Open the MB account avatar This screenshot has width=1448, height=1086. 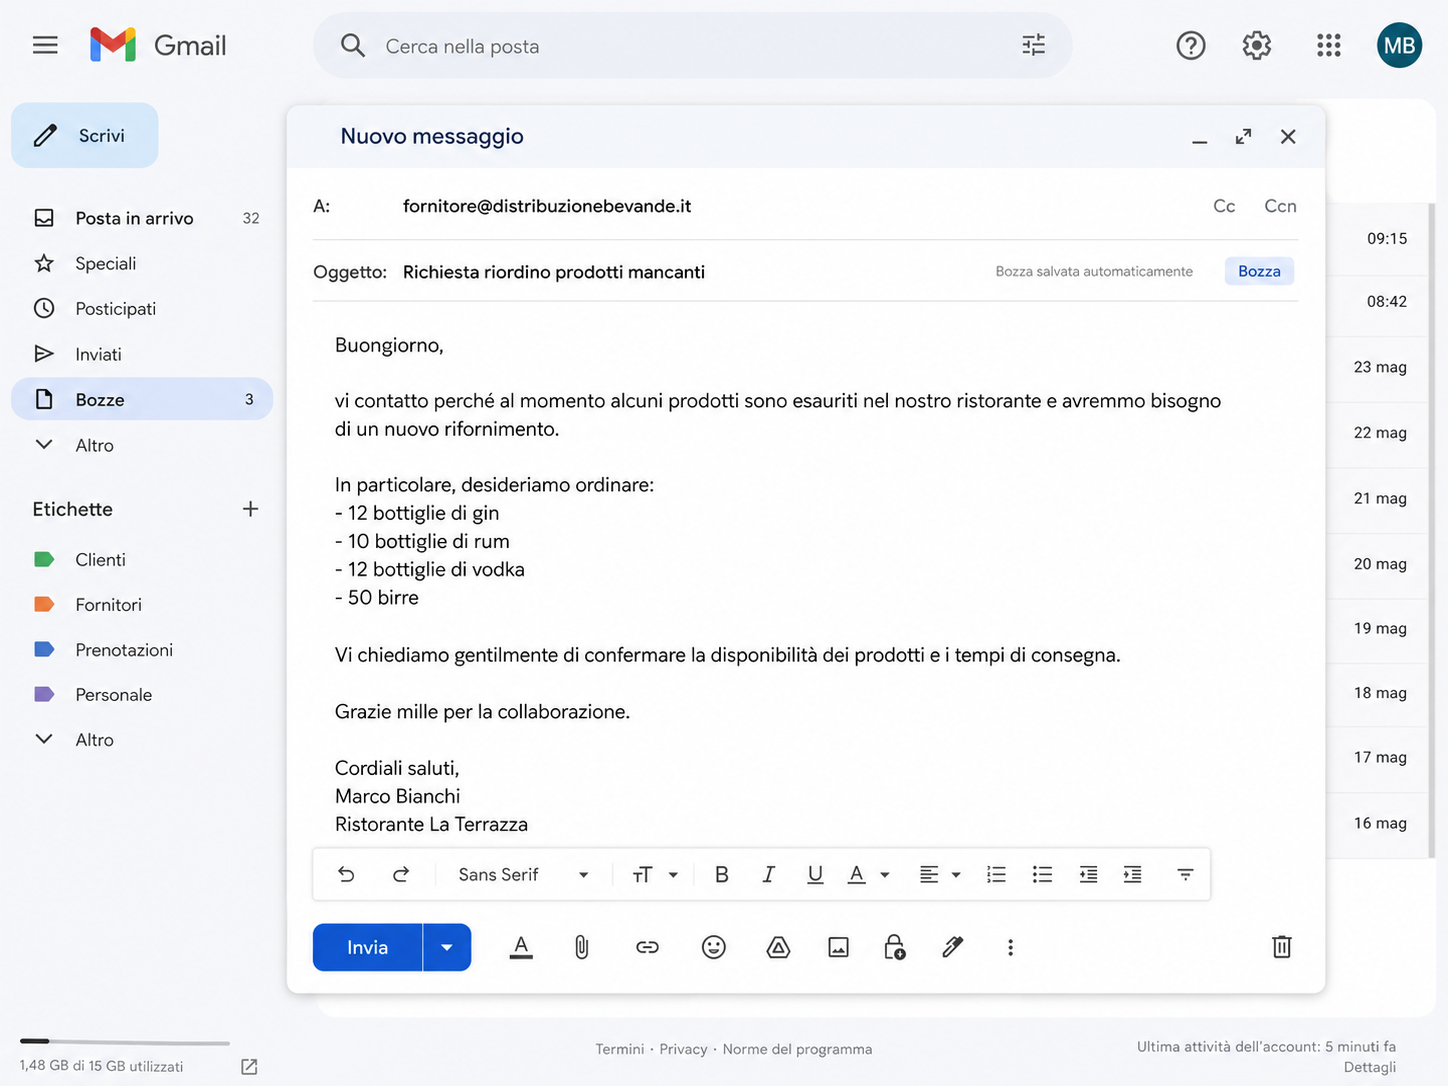coord(1399,45)
